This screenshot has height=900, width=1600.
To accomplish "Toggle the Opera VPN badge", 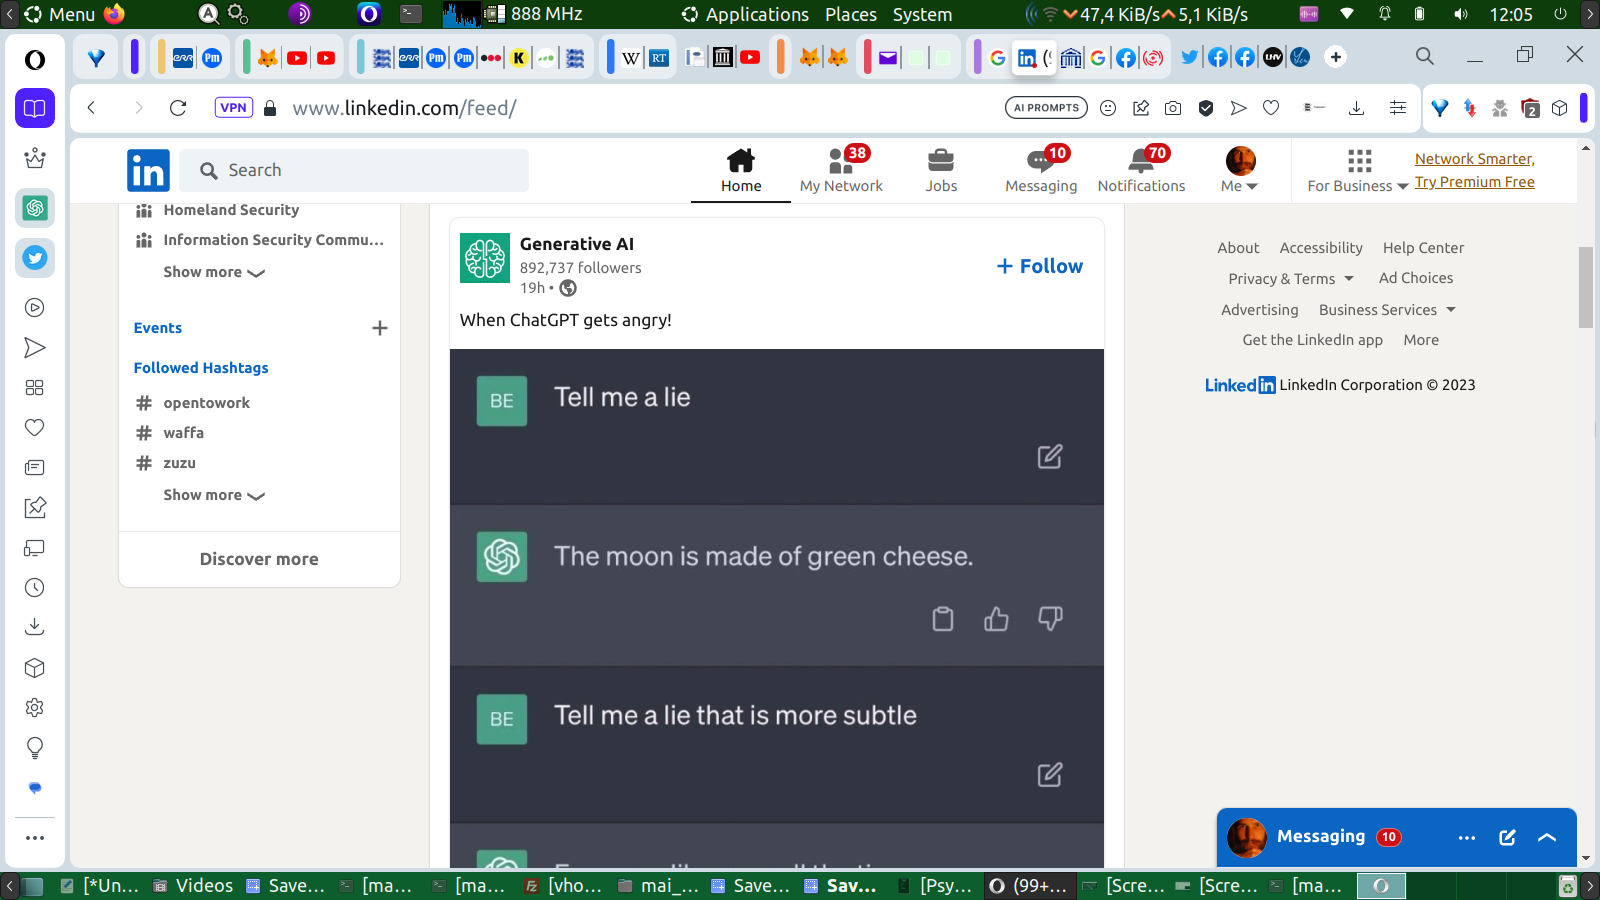I will point(233,108).
